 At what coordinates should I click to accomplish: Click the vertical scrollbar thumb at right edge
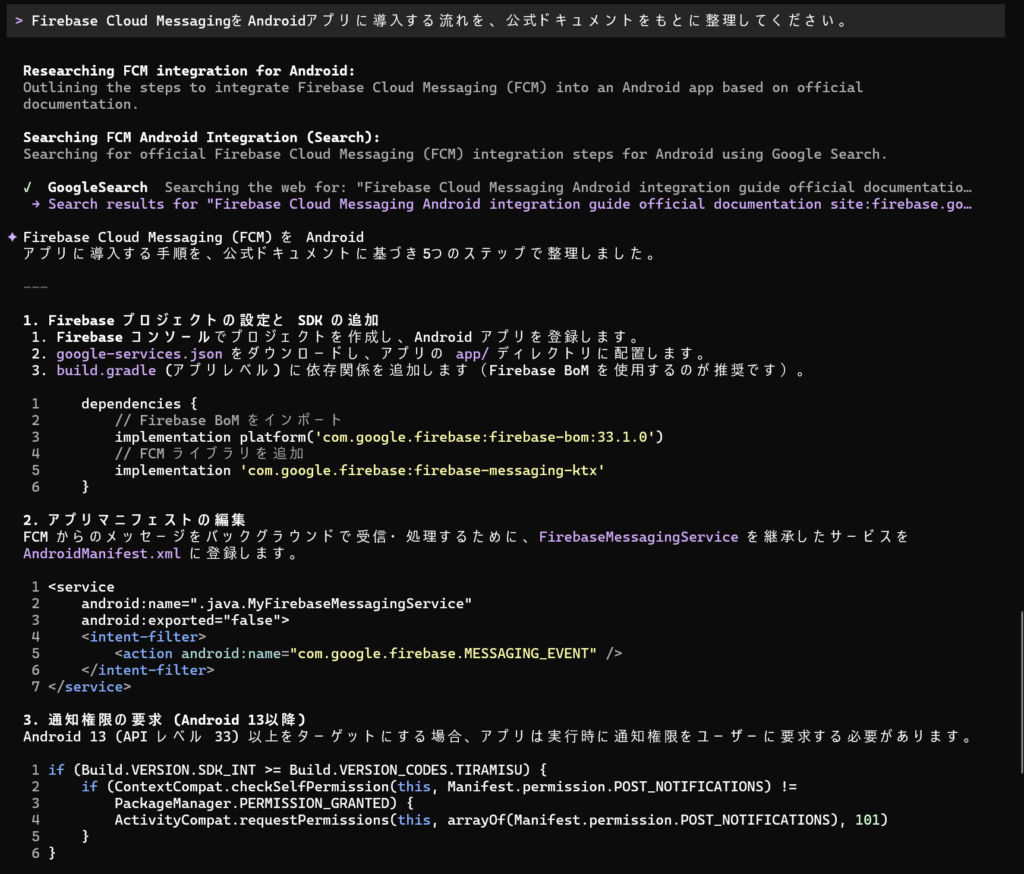[1021, 691]
